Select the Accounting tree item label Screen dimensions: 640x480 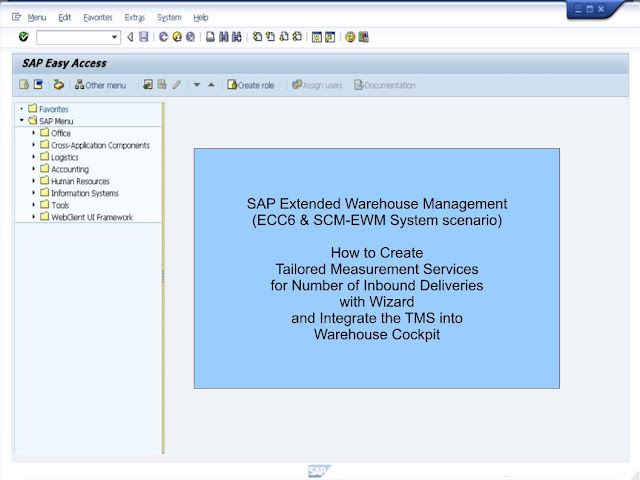tap(70, 169)
